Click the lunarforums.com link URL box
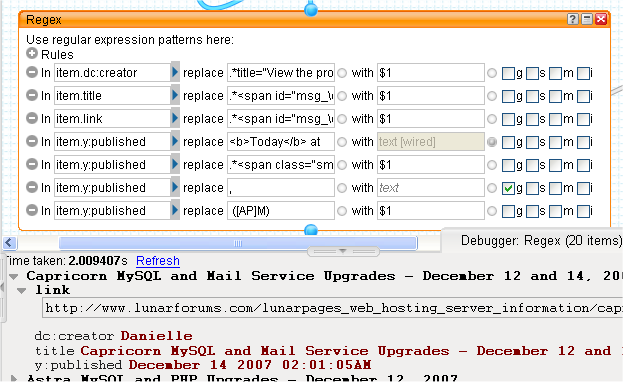The image size is (623, 382). (333, 308)
